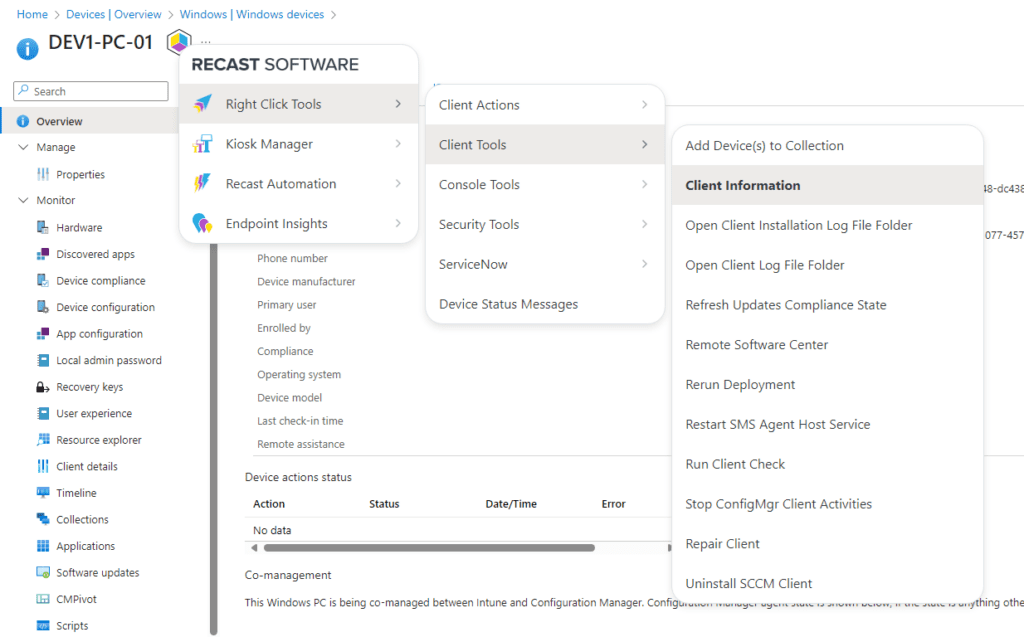Choose Repair Client from the menu

[x=723, y=543]
